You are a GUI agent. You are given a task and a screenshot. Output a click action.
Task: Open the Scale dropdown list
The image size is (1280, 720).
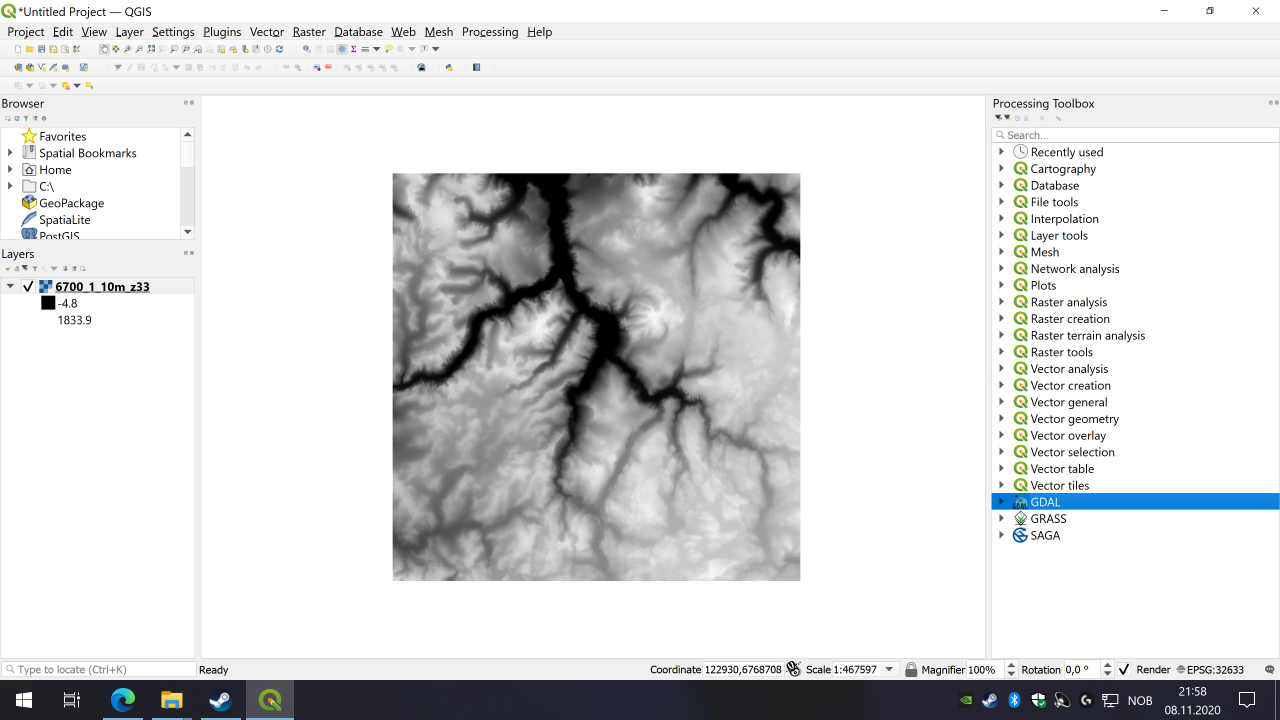[x=889, y=670]
